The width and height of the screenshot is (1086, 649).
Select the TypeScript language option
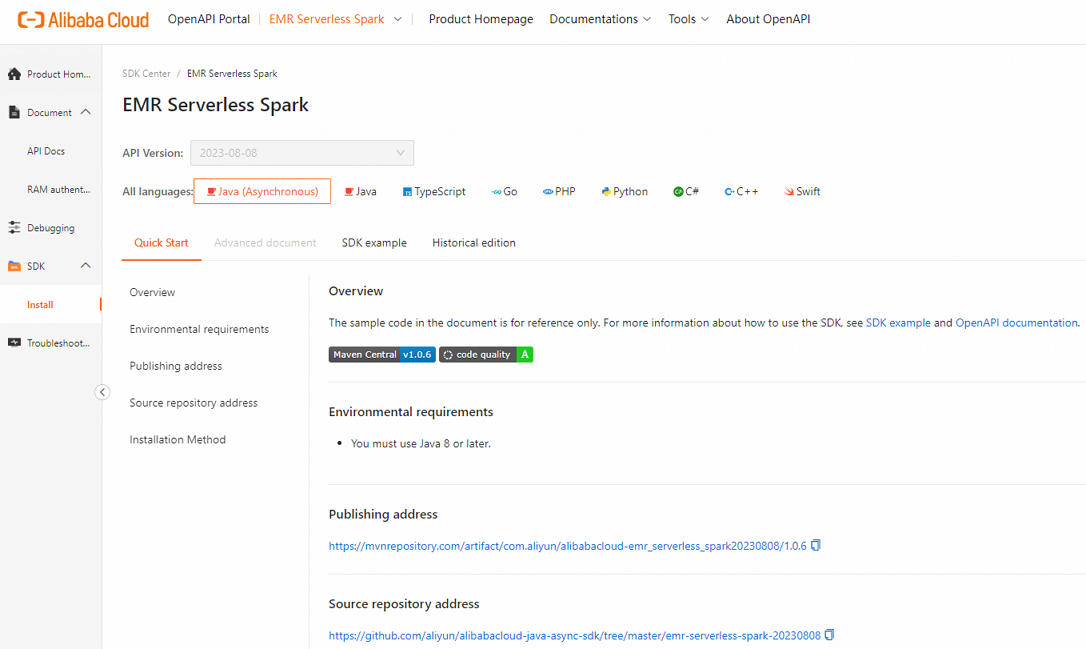coord(434,191)
